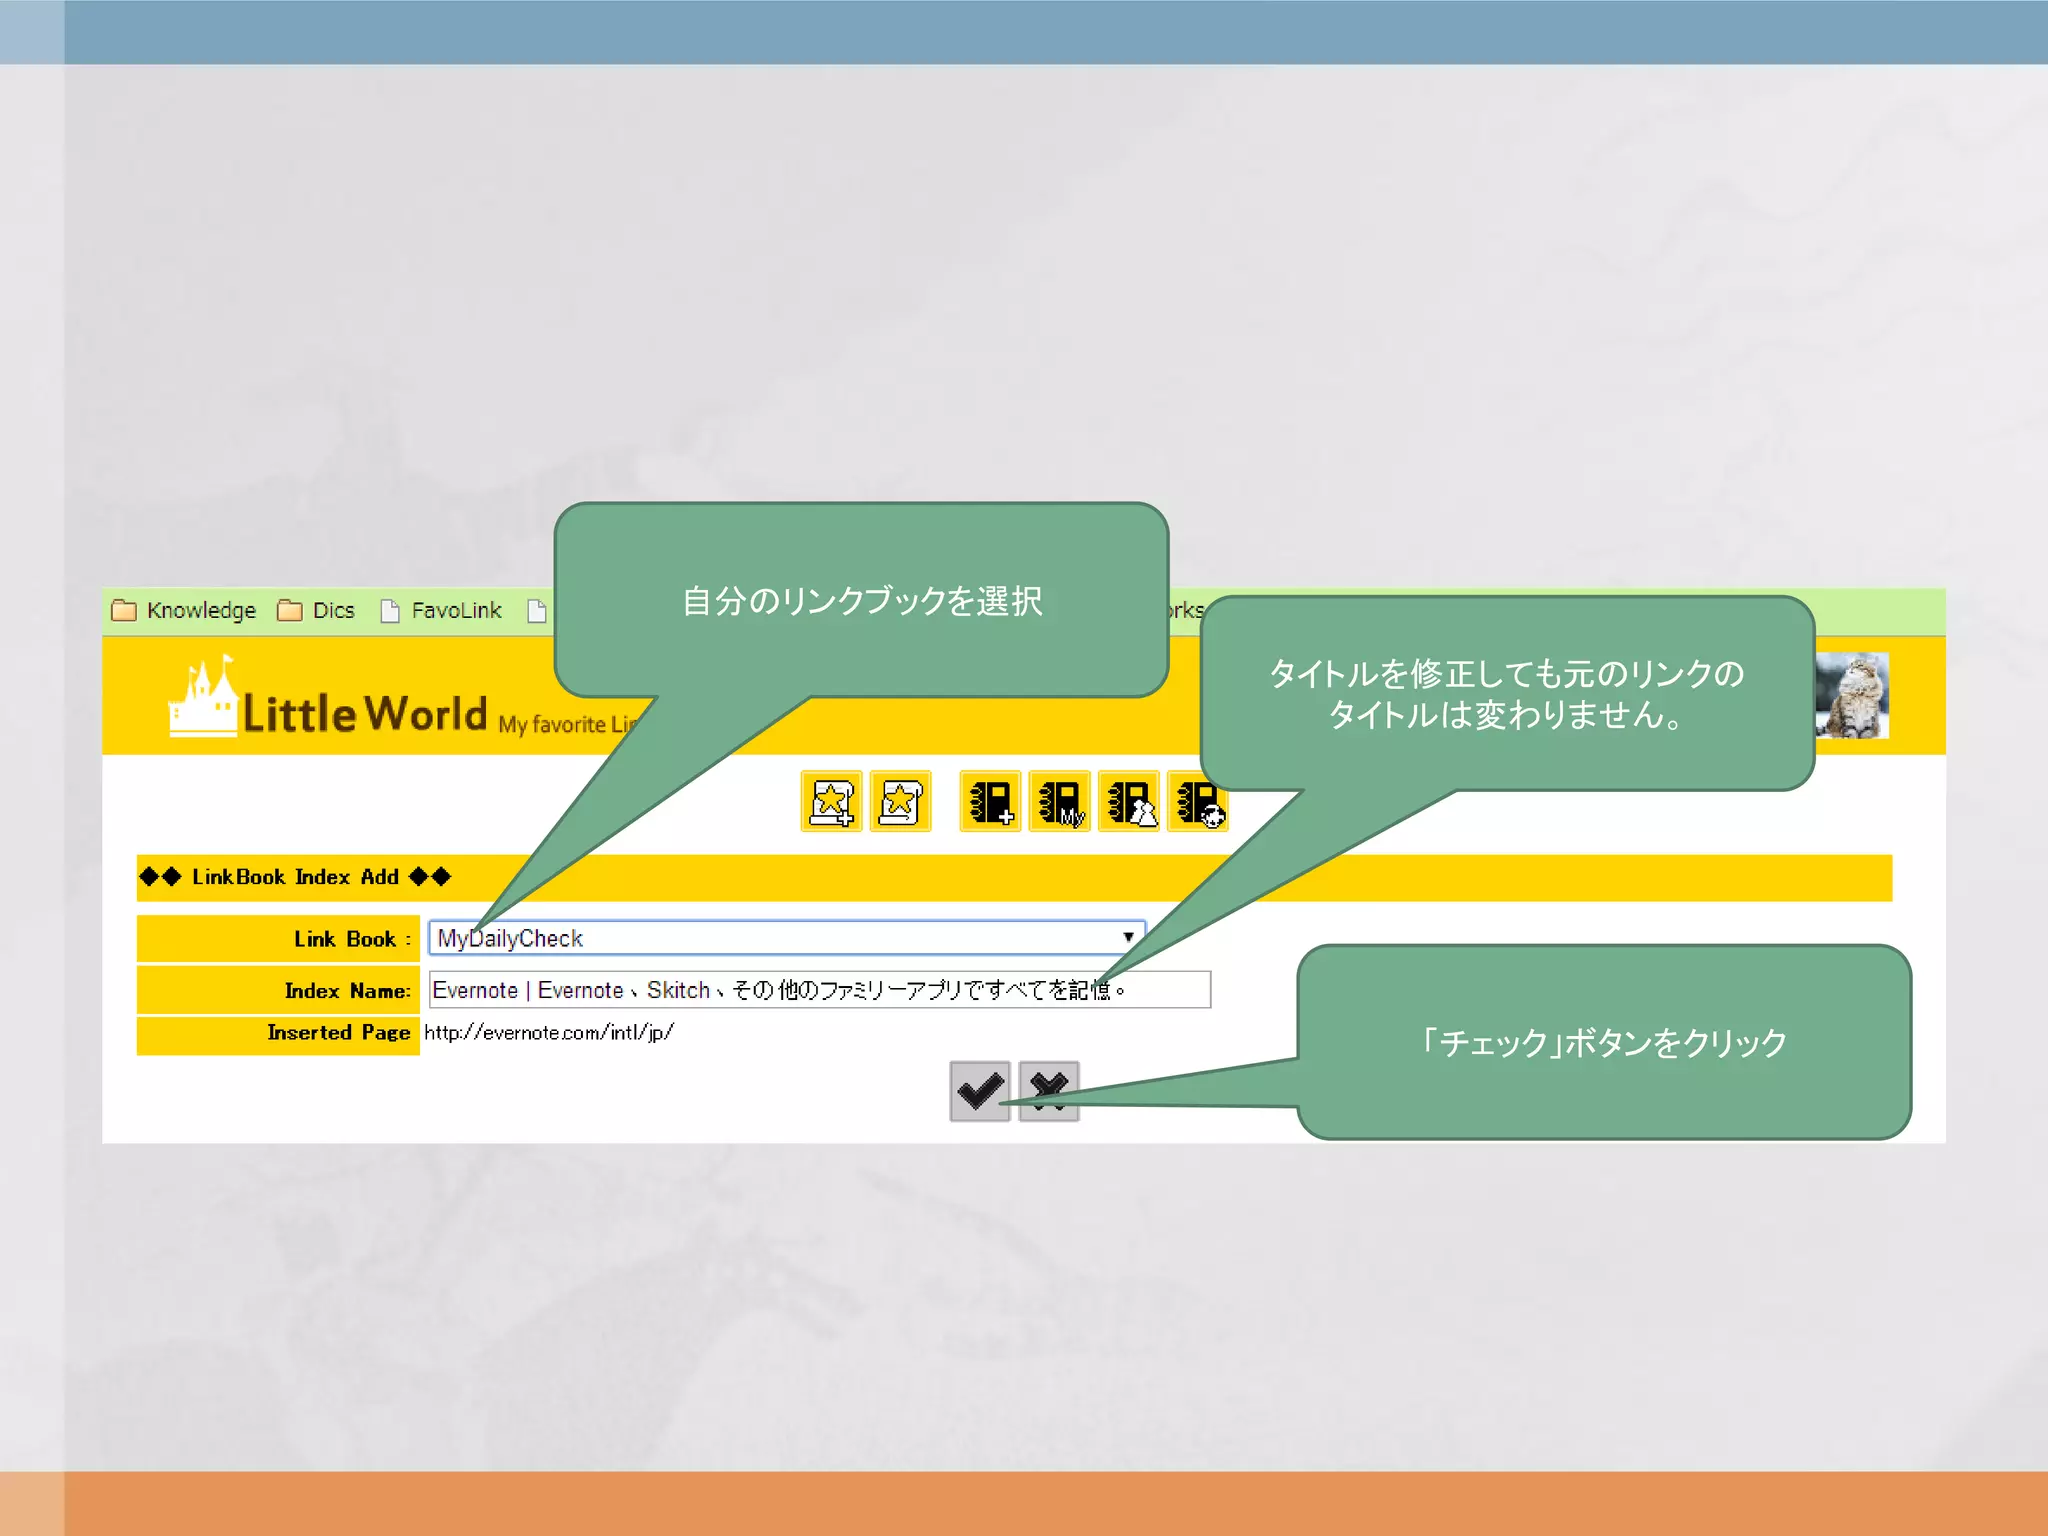Click the add new linkbook notebook icon
This screenshot has height=1536, width=2048.
point(990,801)
